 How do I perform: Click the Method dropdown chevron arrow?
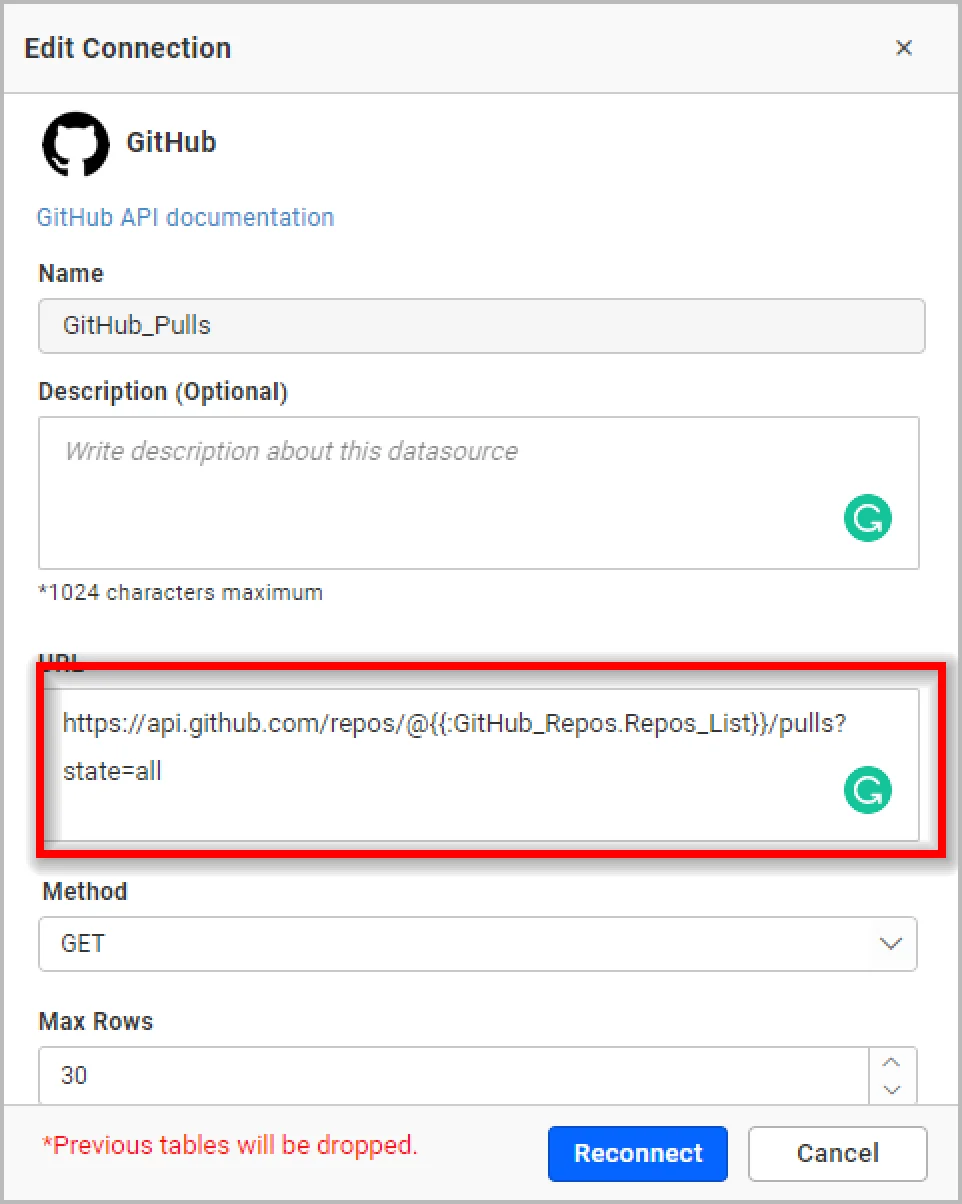click(x=889, y=943)
